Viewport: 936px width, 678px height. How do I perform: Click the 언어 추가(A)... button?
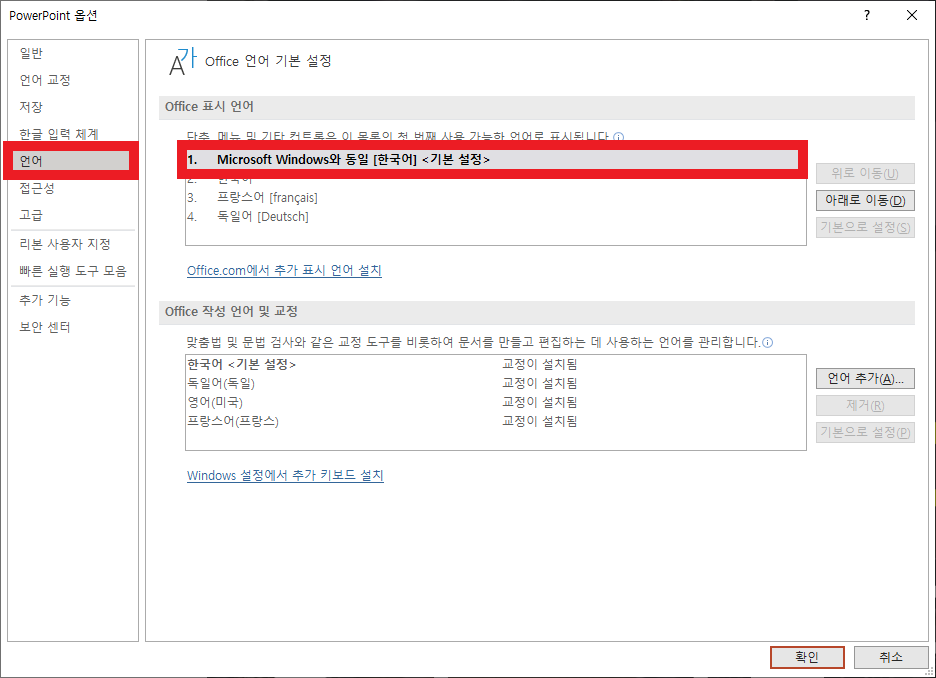click(x=865, y=378)
